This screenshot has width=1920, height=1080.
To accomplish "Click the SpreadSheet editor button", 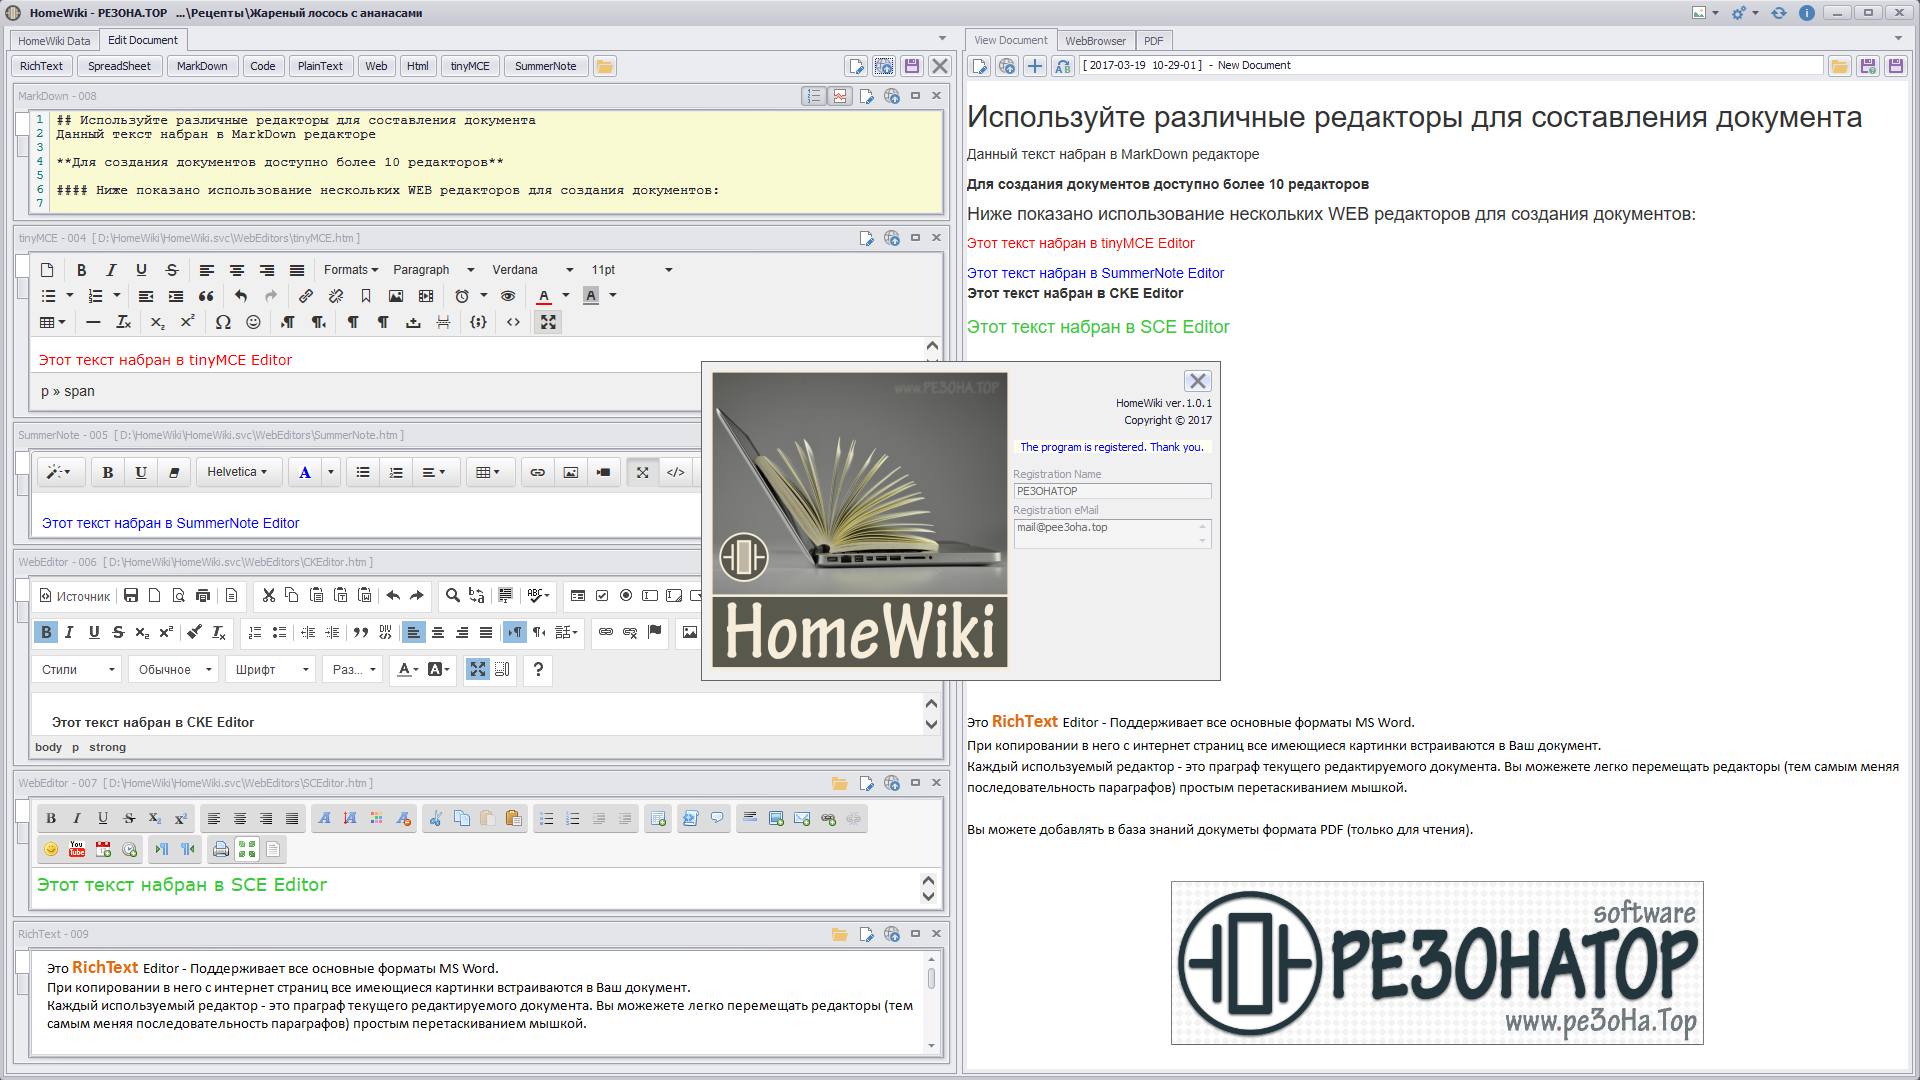I will coord(119,66).
